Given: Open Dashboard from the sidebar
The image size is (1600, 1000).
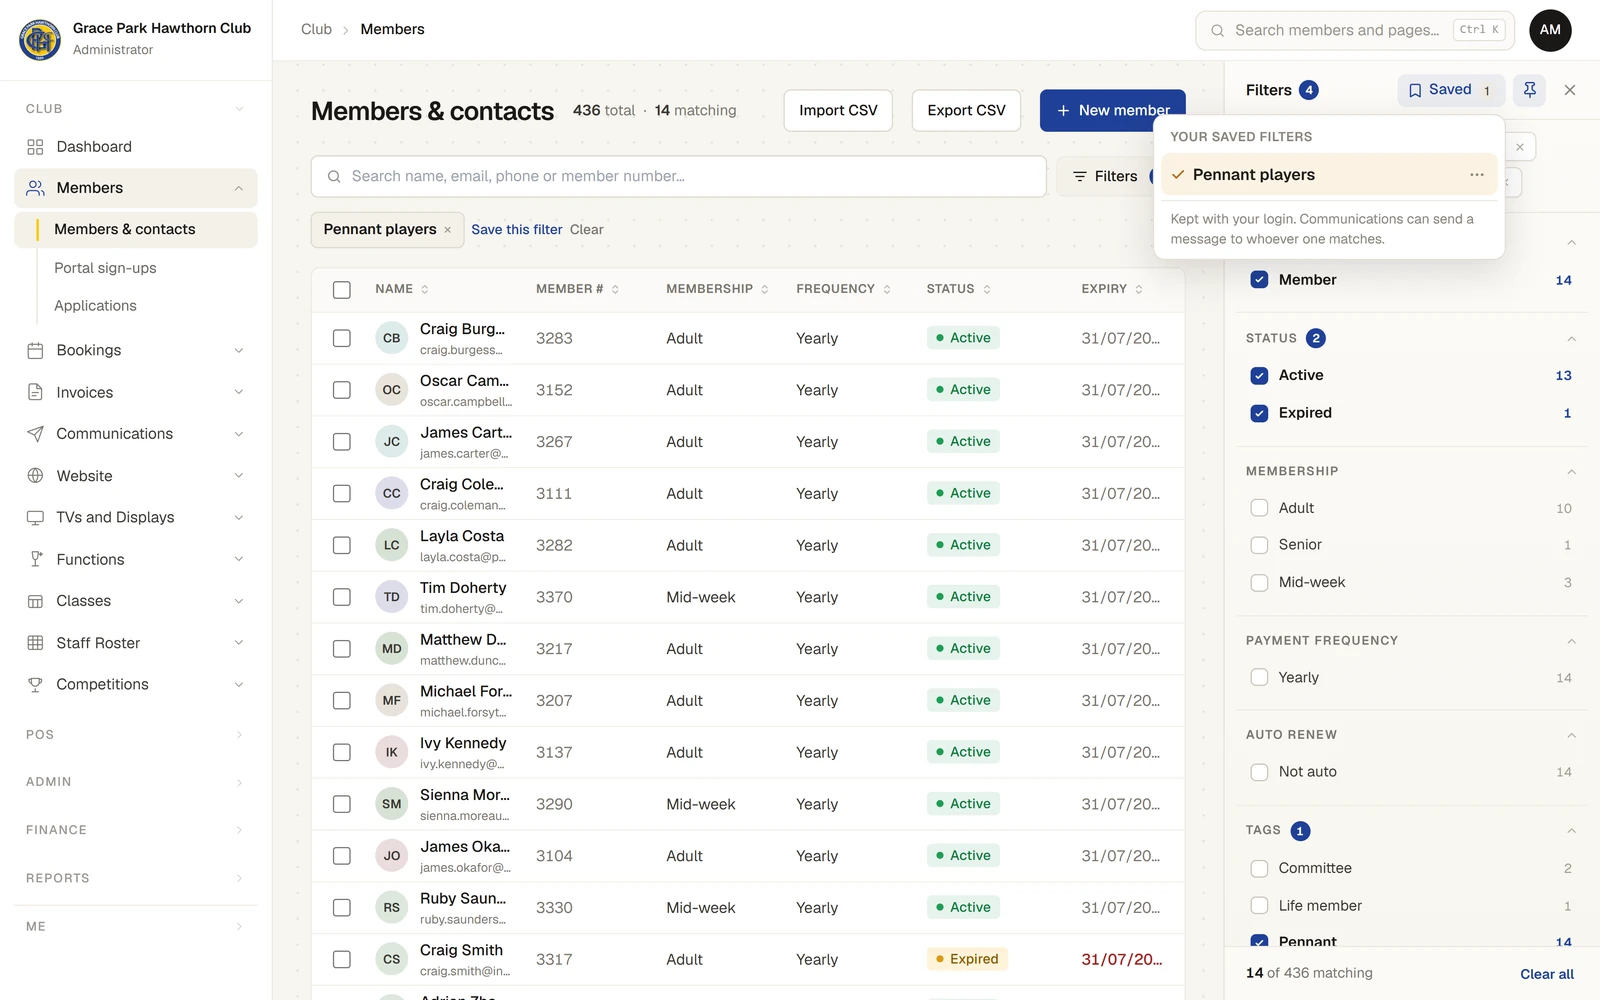Looking at the screenshot, I should [135, 147].
